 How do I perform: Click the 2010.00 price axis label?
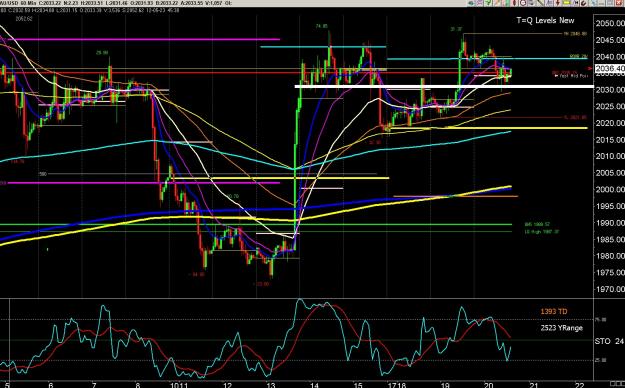610,156
